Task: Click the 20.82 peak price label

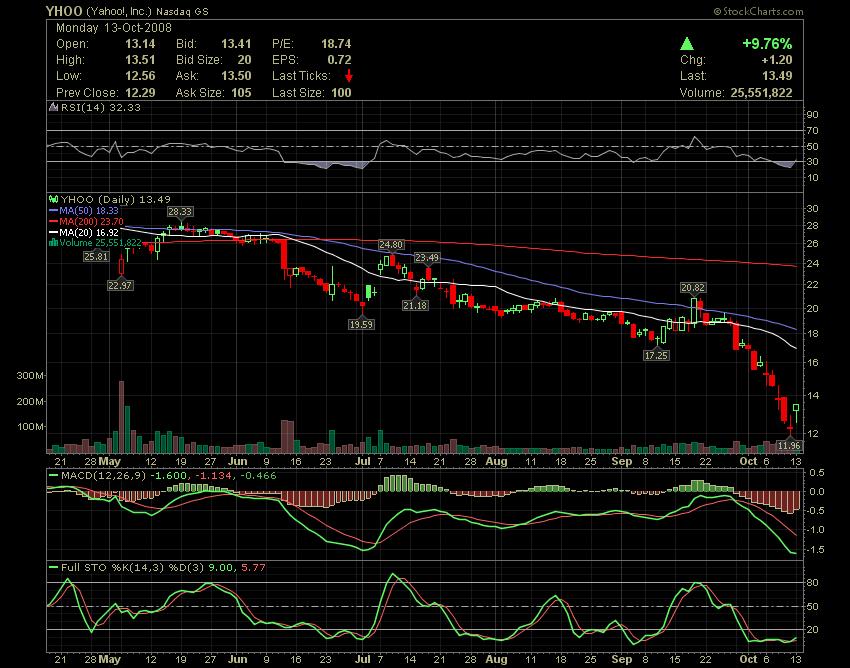Action: click(694, 288)
